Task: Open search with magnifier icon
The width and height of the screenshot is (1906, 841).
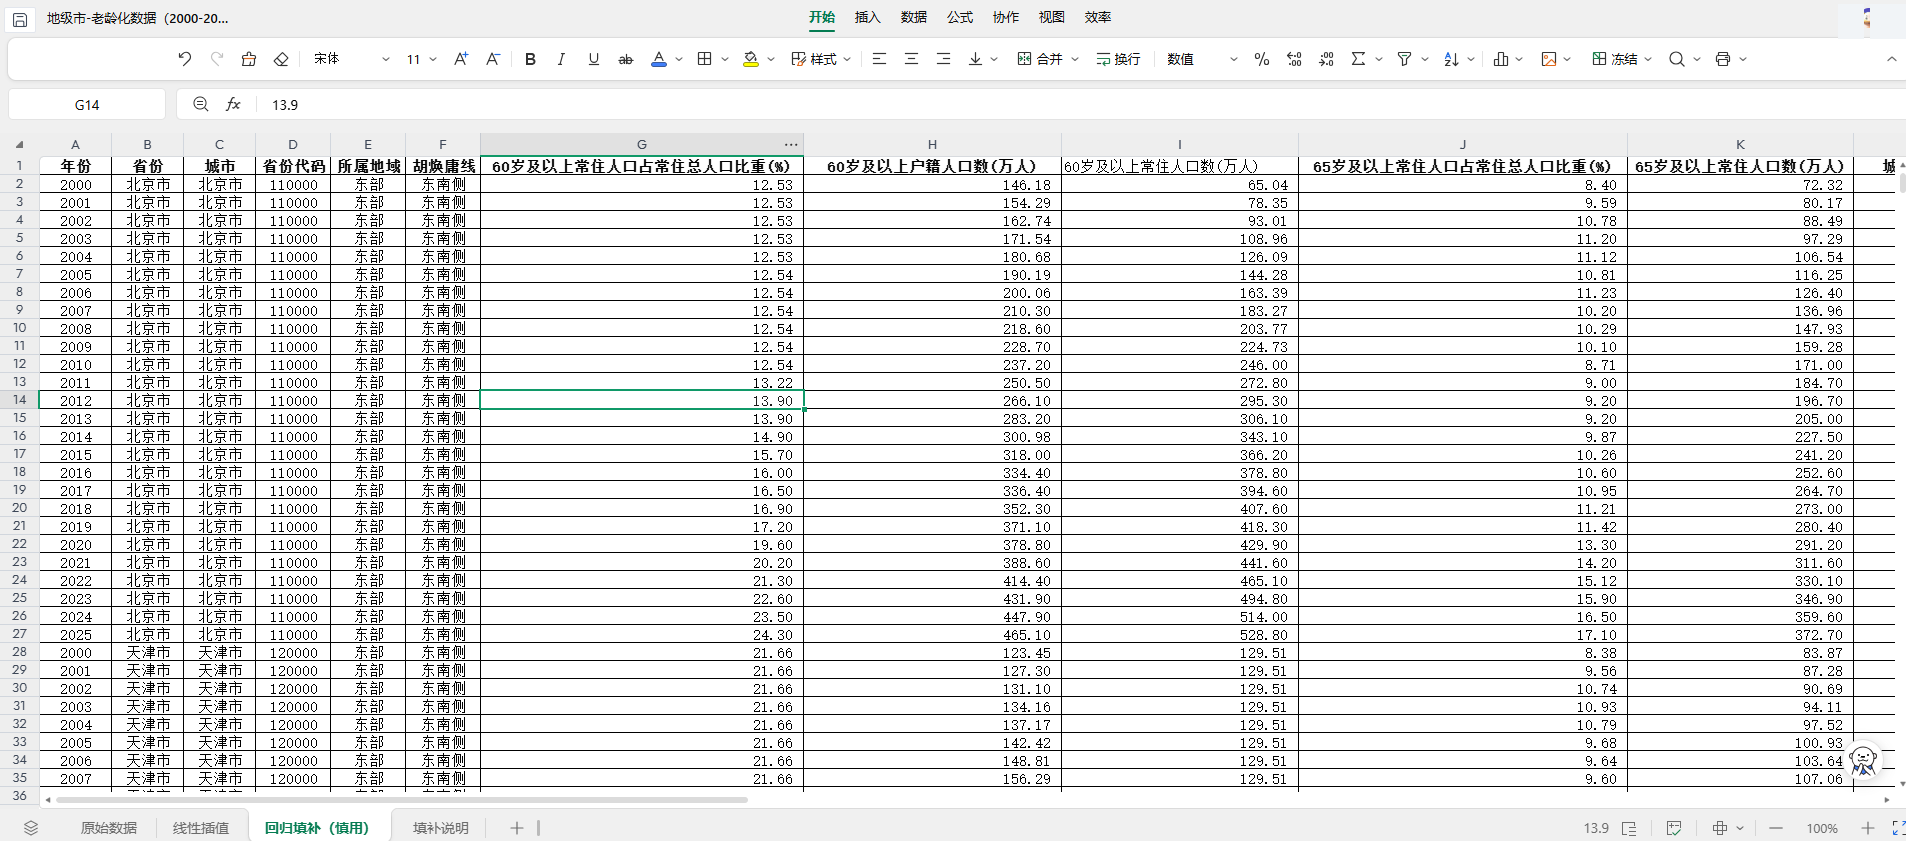Action: pos(1677,59)
